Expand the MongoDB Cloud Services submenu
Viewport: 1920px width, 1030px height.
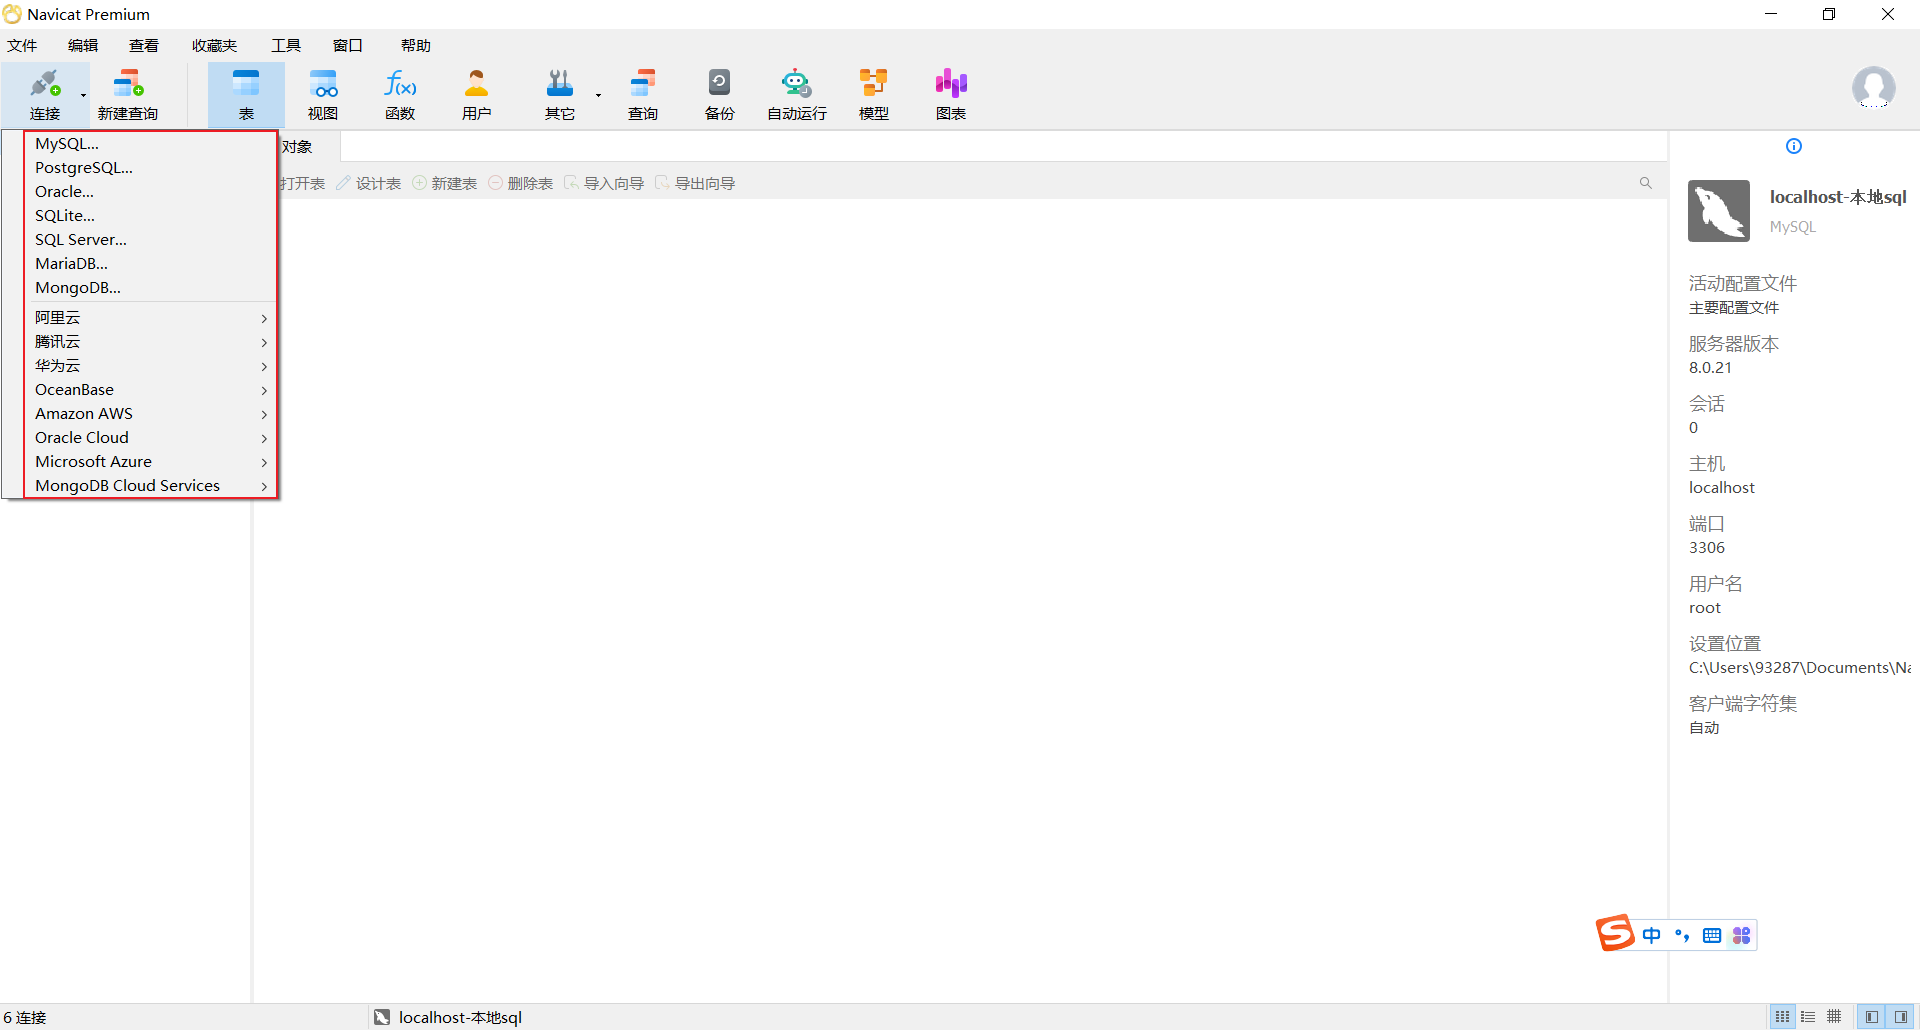point(150,486)
